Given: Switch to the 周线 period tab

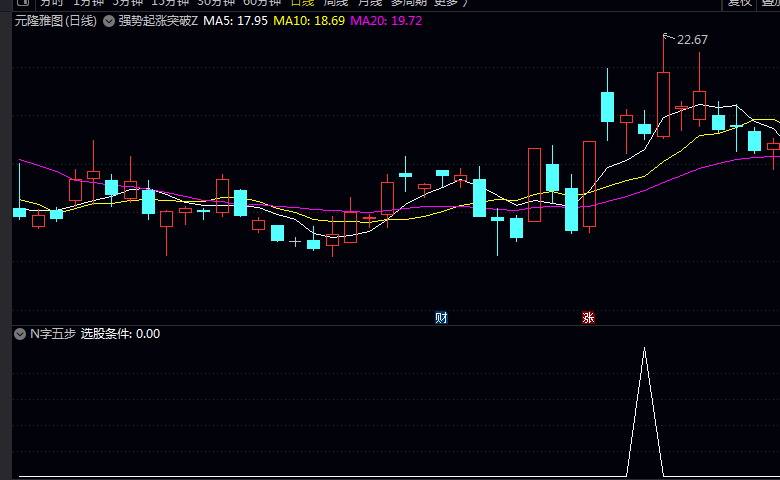Looking at the screenshot, I should click(336, 3).
